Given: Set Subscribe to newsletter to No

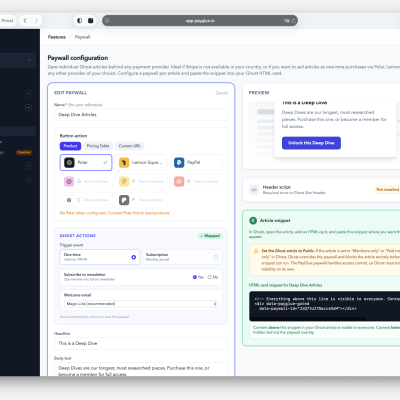Looking at the screenshot, I should 210,277.
